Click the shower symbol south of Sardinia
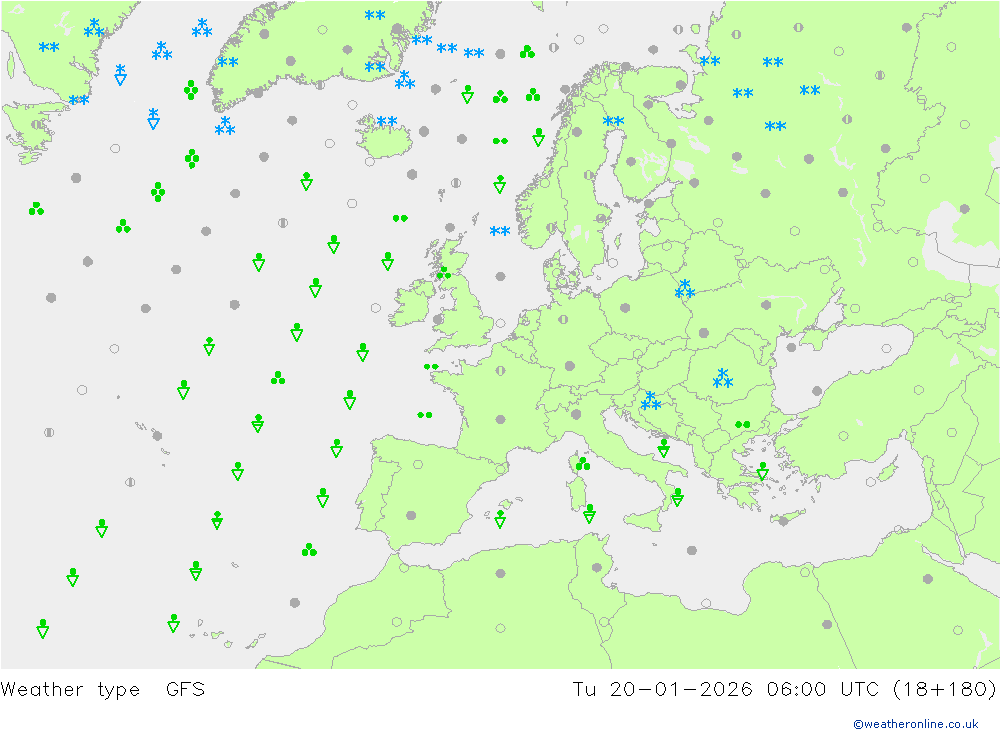1000x733 pixels. (x=589, y=513)
